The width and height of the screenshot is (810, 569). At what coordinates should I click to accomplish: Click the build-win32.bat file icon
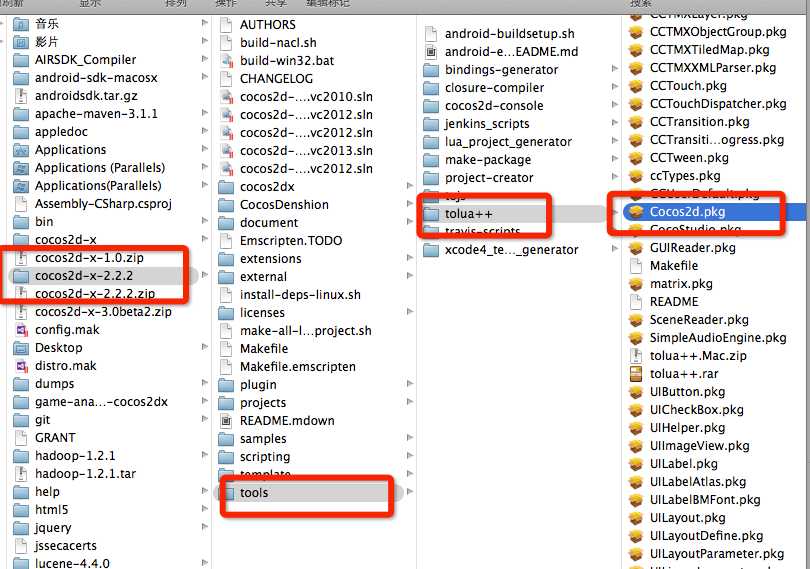coord(226,60)
